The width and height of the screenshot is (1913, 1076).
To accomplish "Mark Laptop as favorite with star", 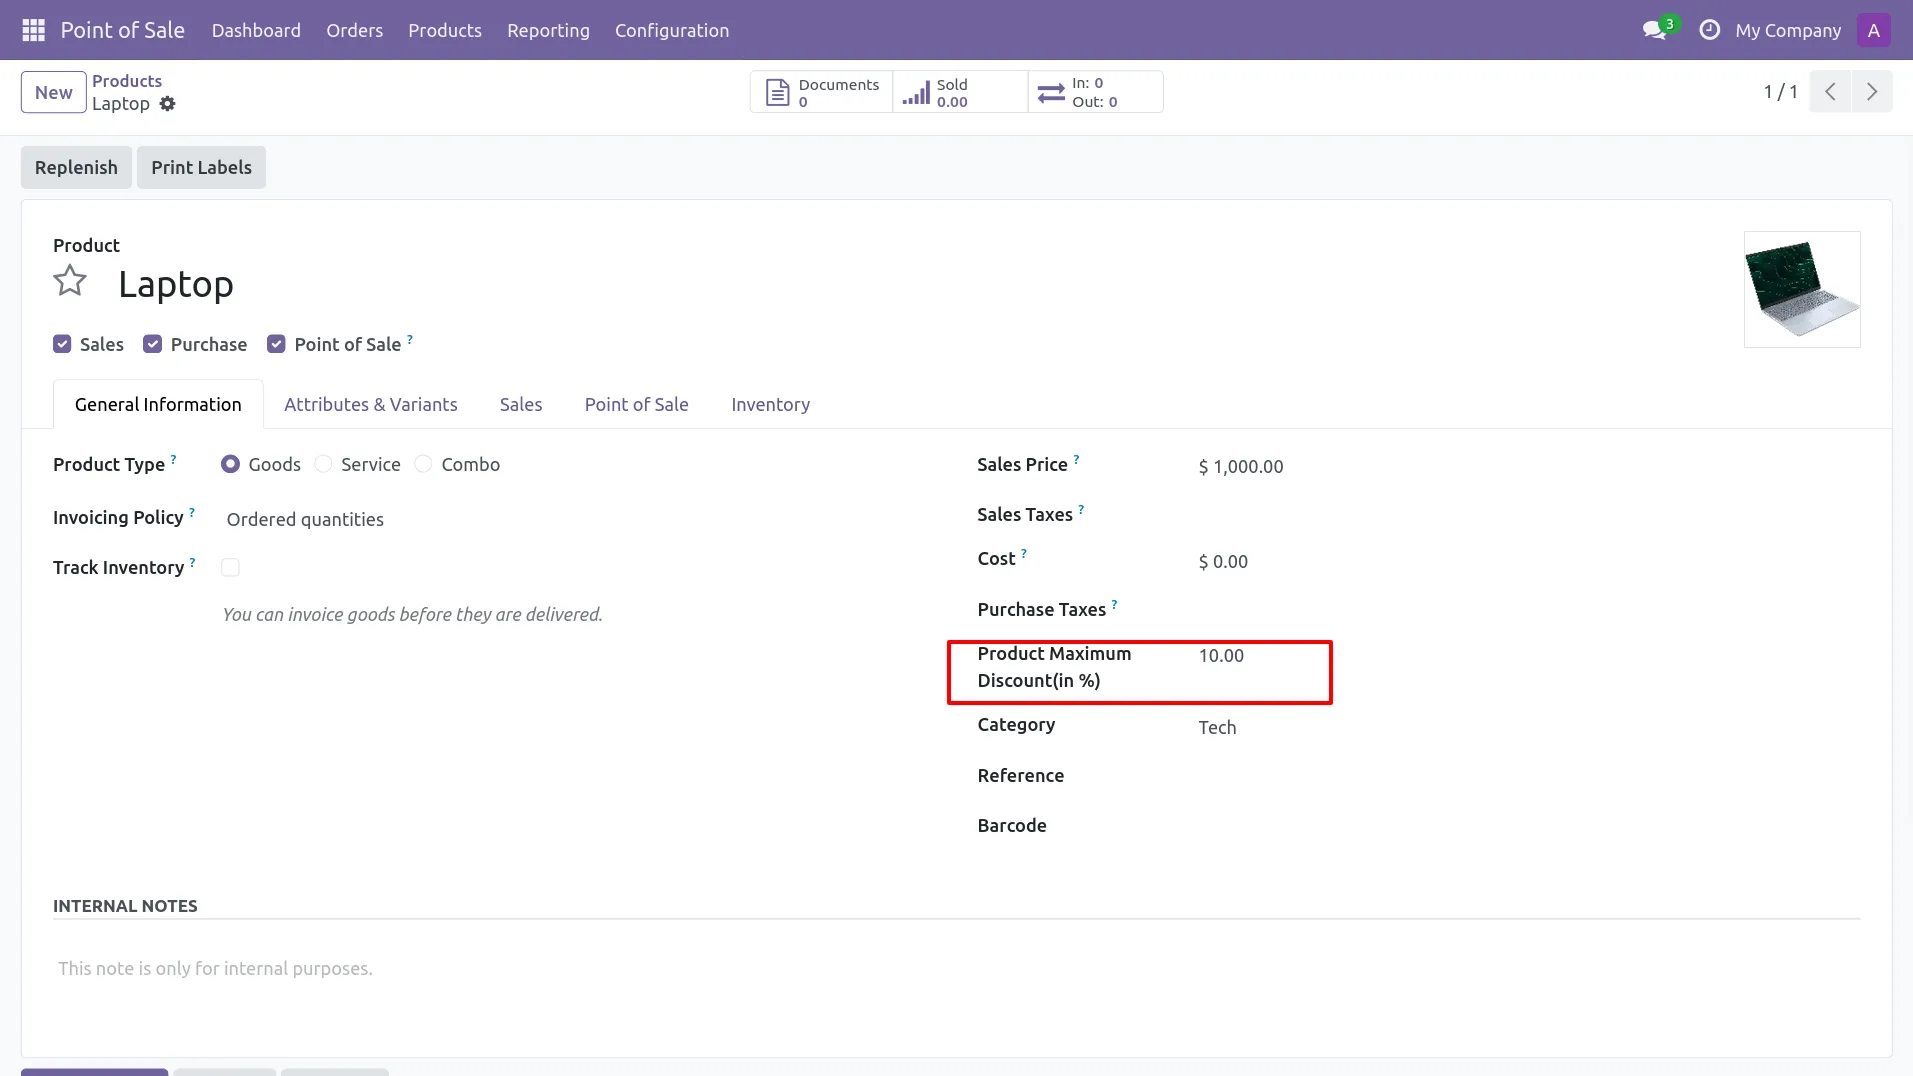I will coord(70,281).
